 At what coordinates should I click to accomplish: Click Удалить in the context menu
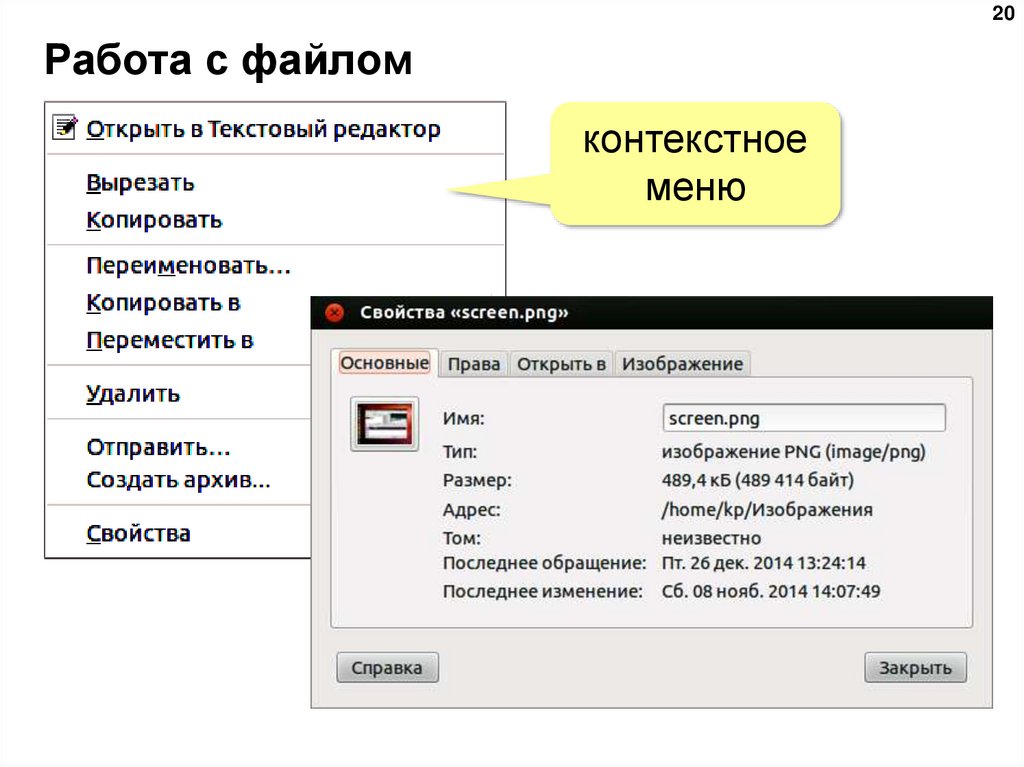134,393
